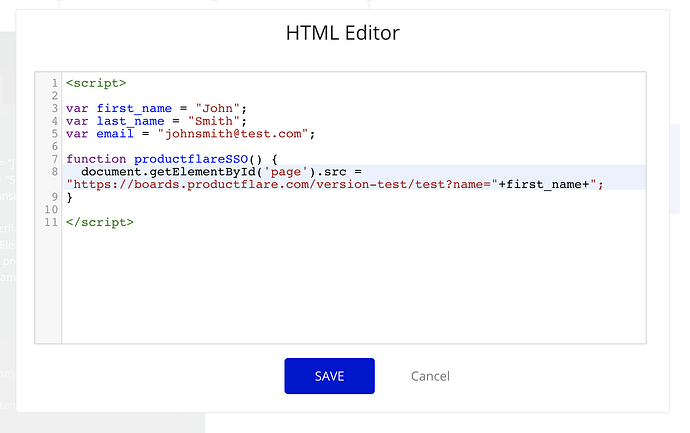The image size is (690, 433).
Task: Click the closing brace on line 9
Action: coord(70,197)
